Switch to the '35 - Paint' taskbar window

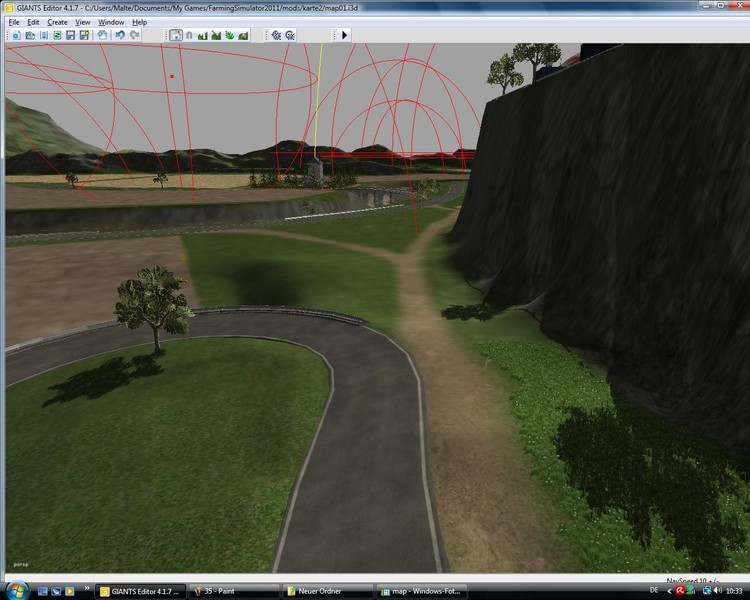click(234, 591)
